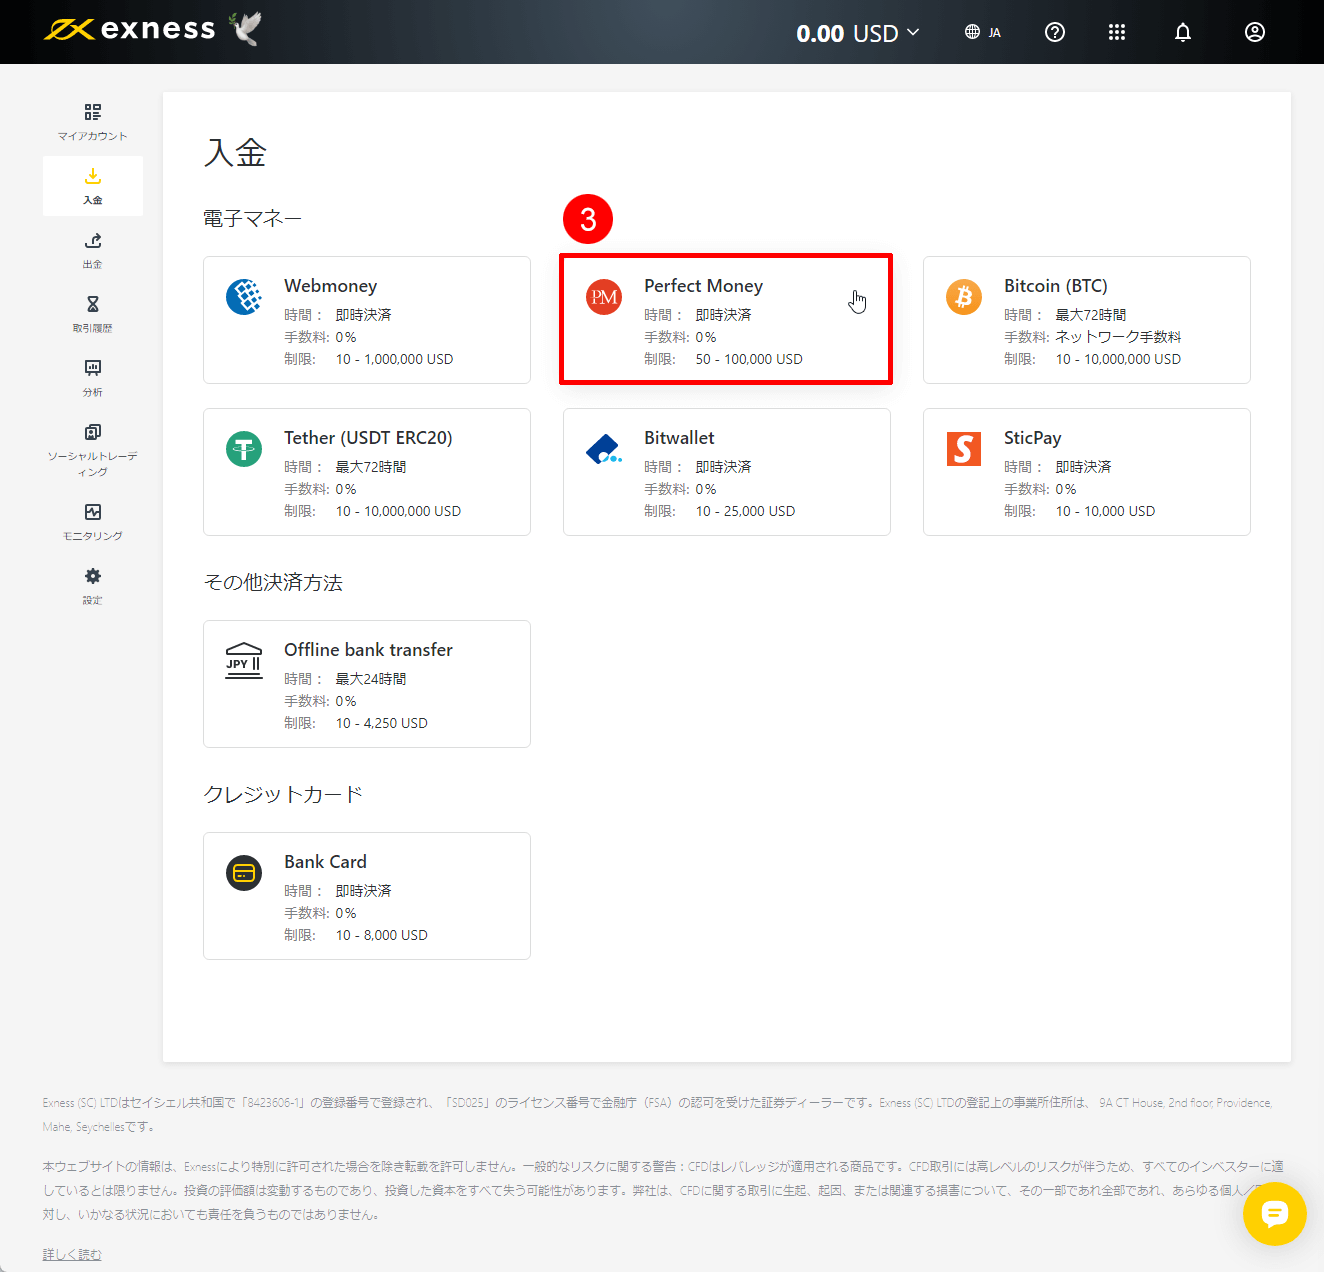
Task: Open 設定 settings in the sidebar
Action: (92, 586)
